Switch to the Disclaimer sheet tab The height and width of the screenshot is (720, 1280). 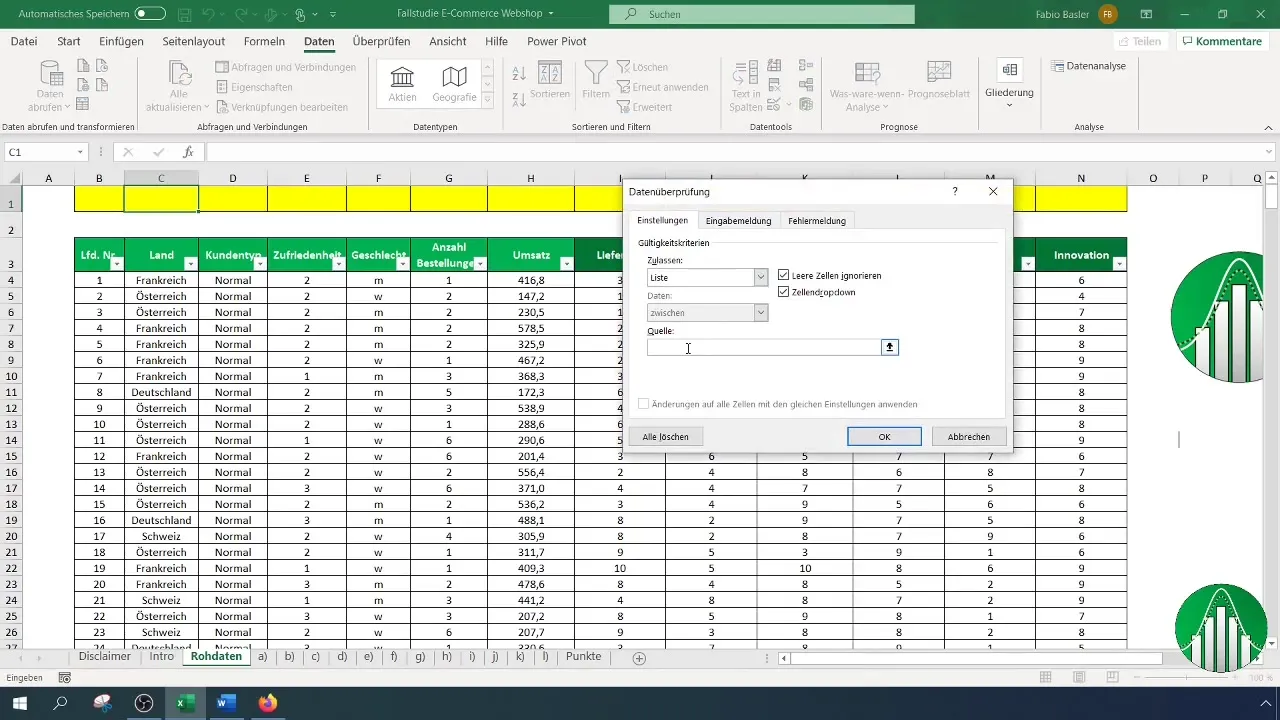pos(105,657)
